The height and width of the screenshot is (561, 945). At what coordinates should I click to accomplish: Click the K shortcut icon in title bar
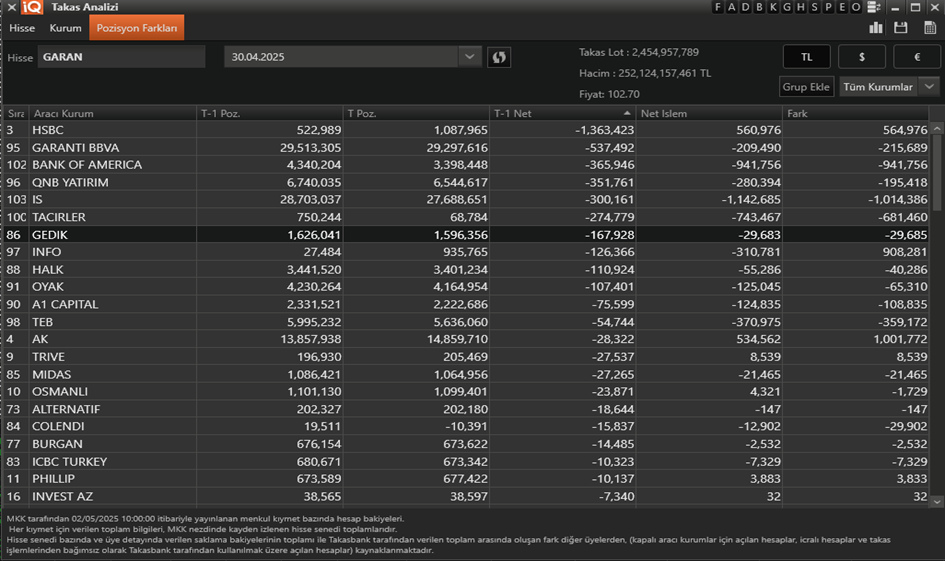(x=773, y=7)
